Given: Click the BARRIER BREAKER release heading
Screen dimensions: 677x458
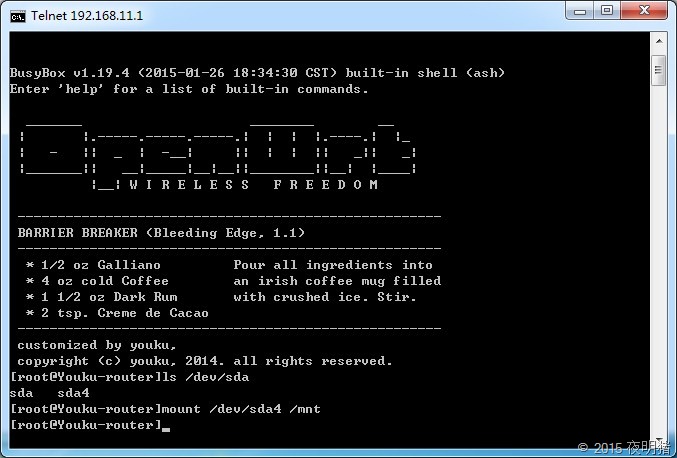Looking at the screenshot, I should click(161, 233).
